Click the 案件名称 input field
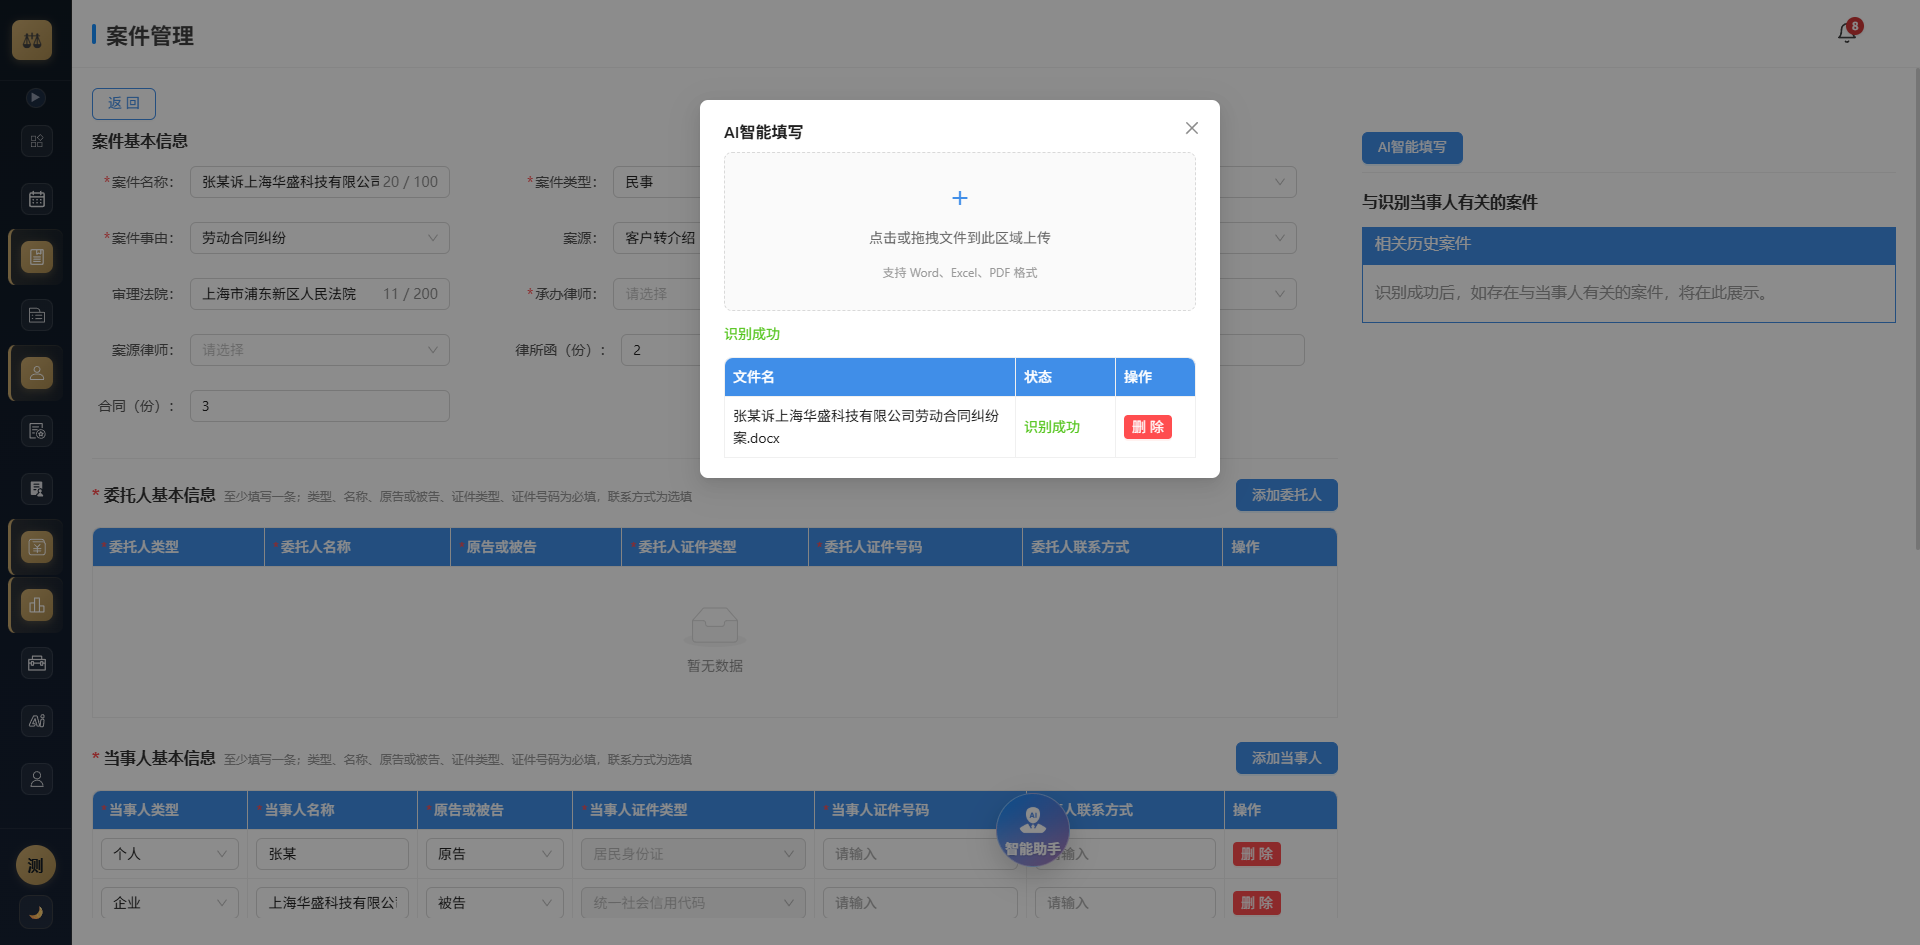 [x=320, y=182]
